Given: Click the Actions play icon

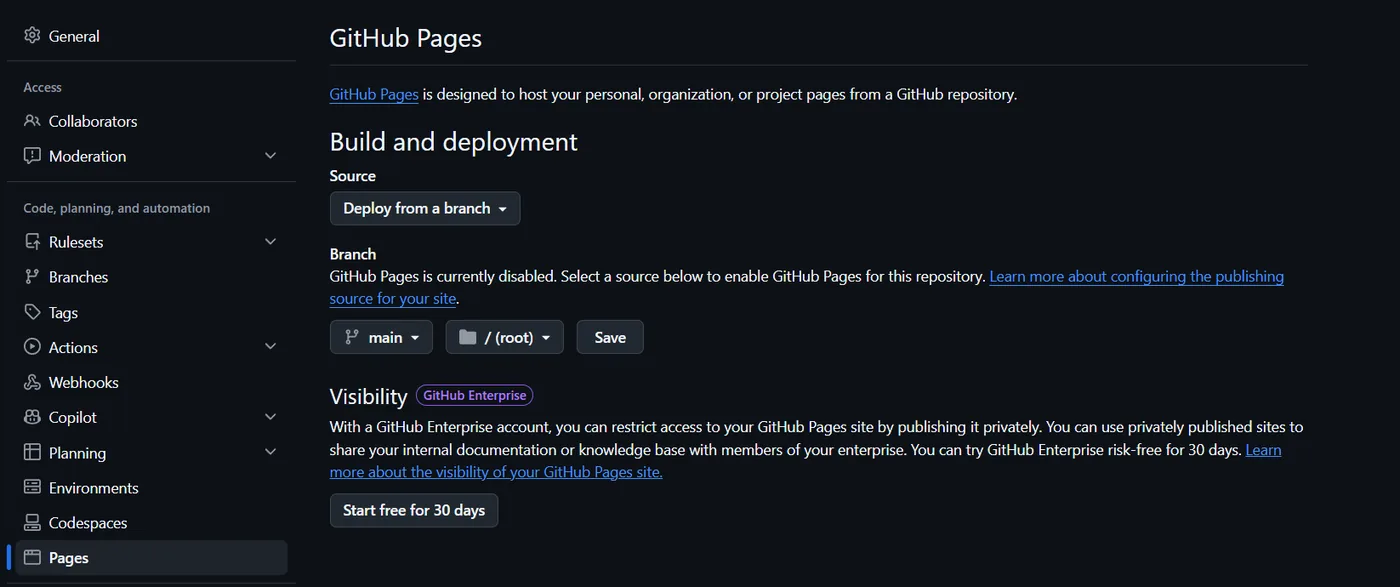Looking at the screenshot, I should (x=32, y=347).
